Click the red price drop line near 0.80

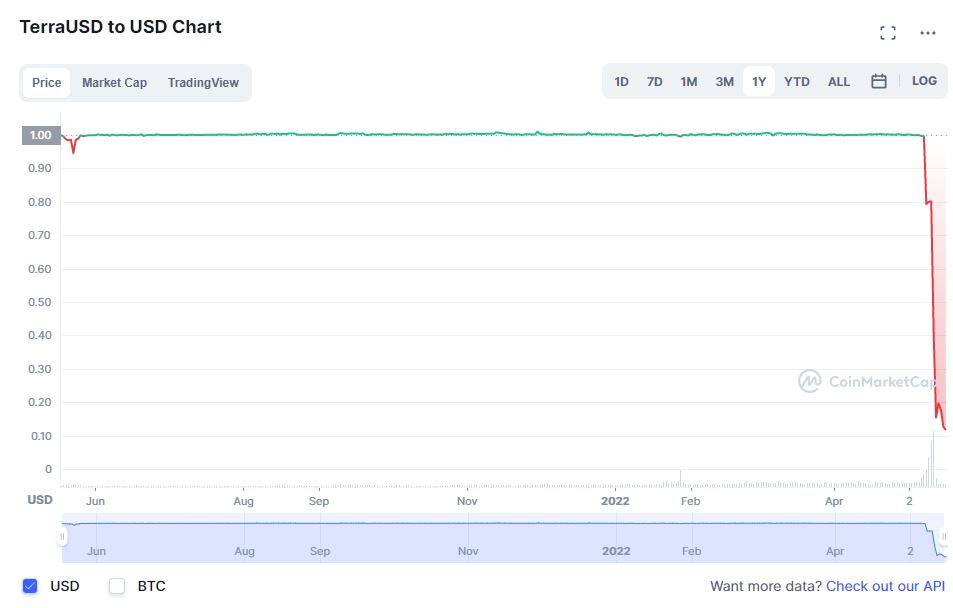click(928, 202)
